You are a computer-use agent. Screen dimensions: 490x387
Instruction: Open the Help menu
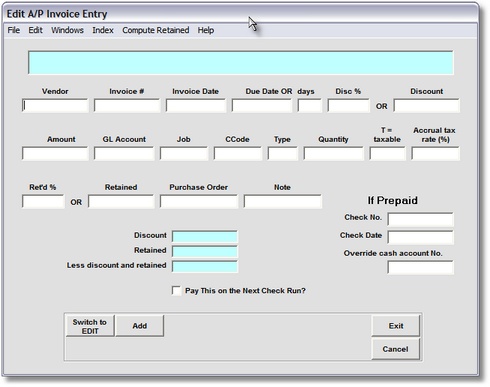[206, 30]
